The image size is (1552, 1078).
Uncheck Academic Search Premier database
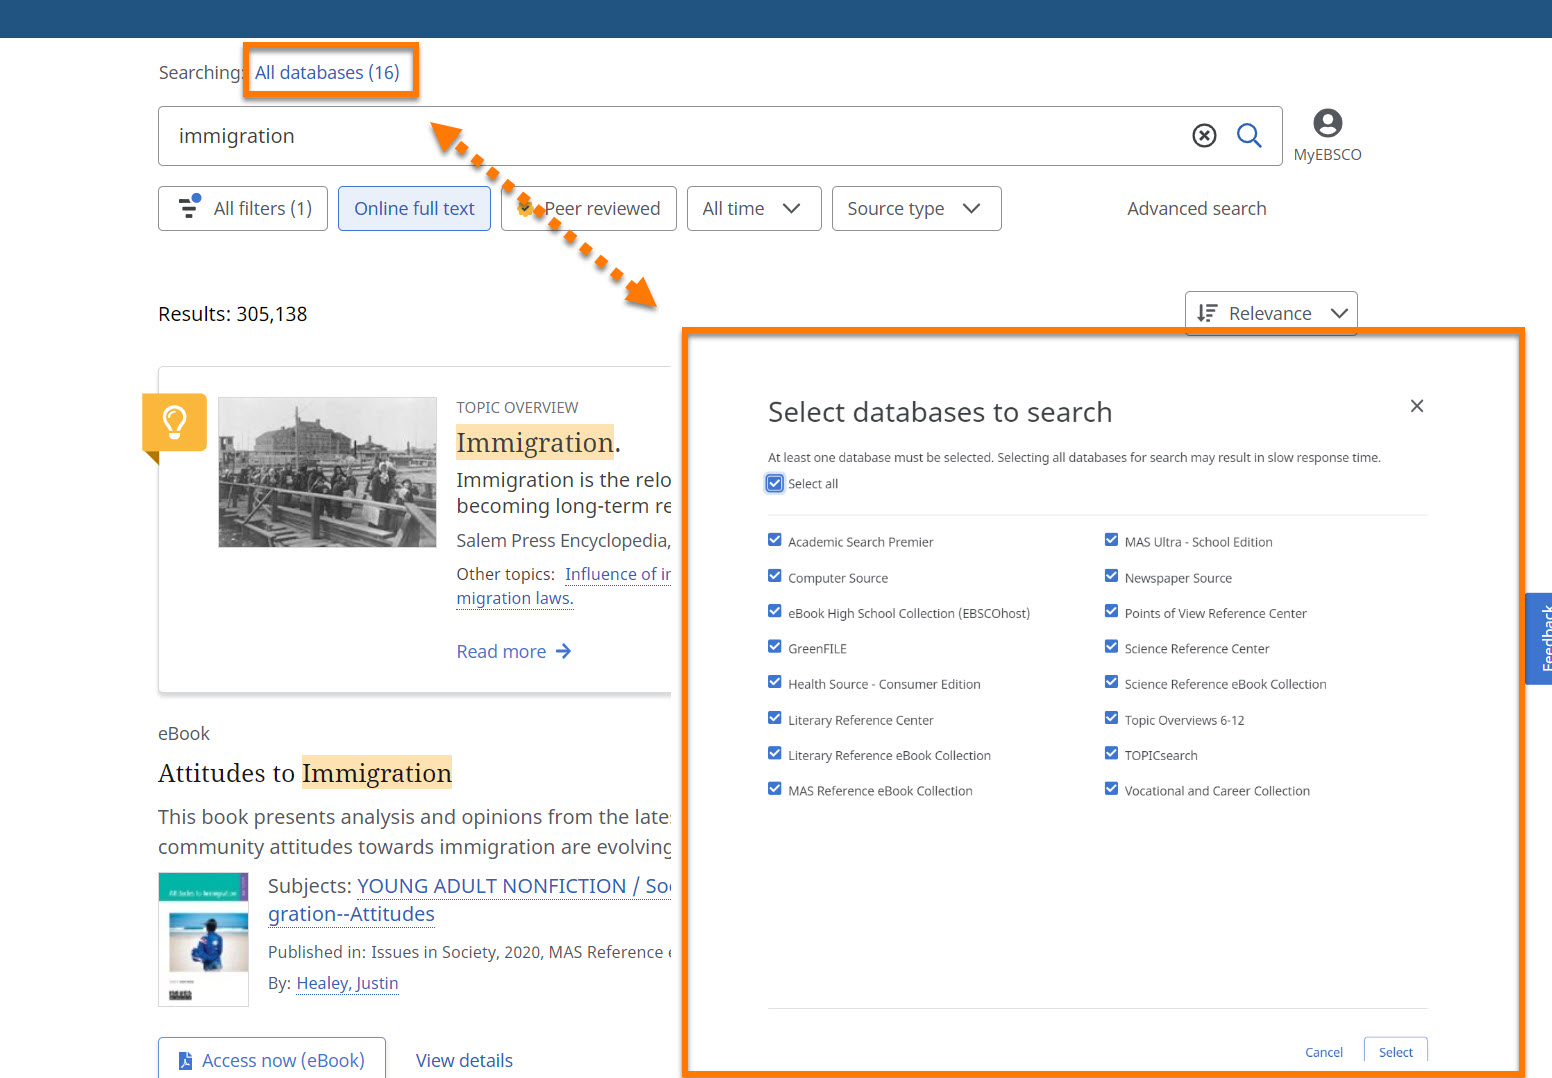(774, 540)
